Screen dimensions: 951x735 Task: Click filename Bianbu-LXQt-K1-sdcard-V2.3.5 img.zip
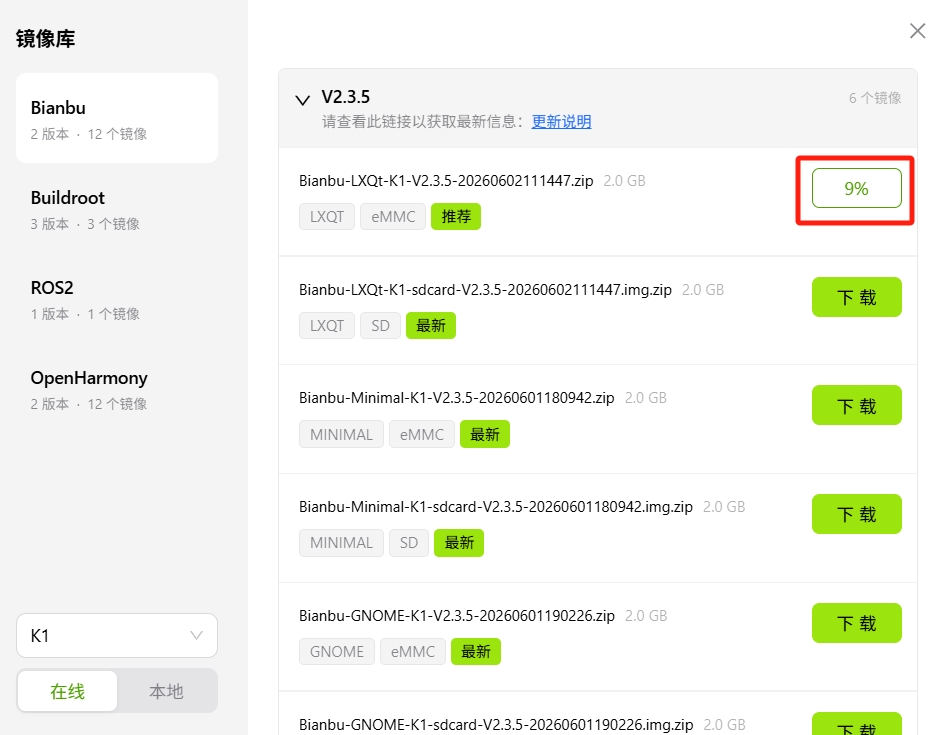(x=485, y=290)
